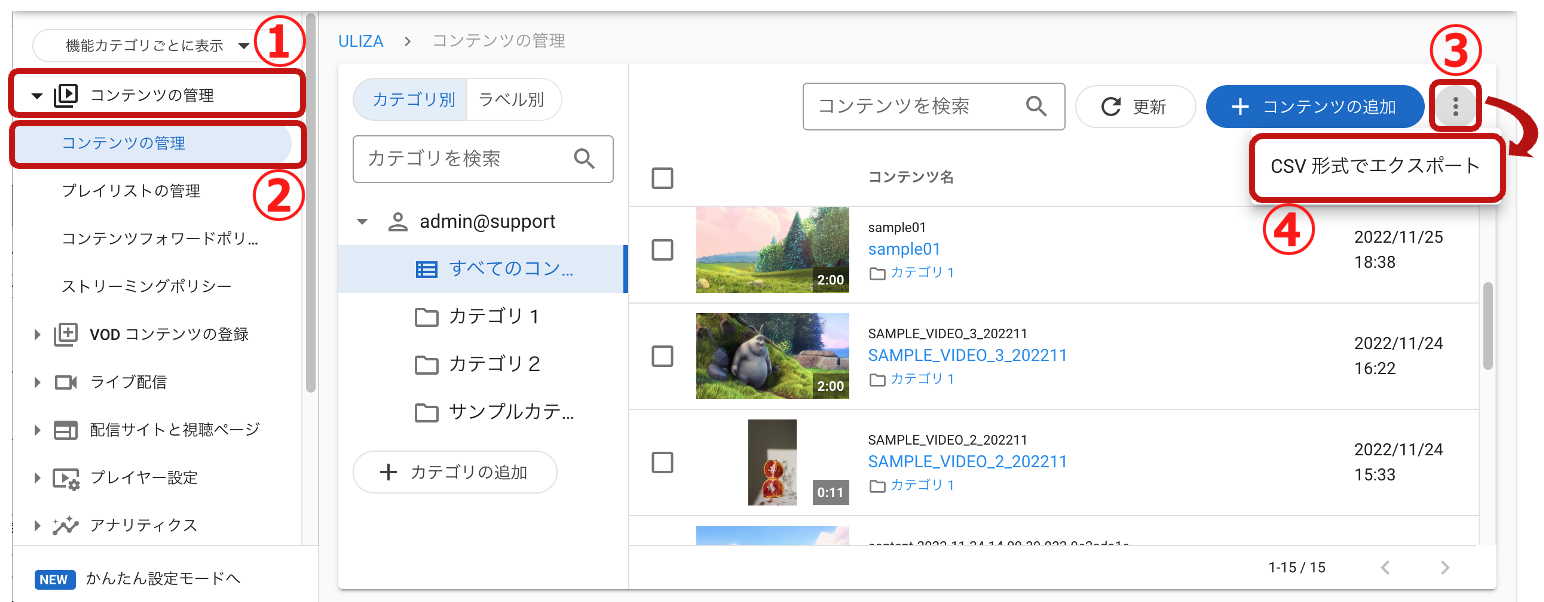Open the SAMPLE_VIDEO_2_202211 link

click(x=967, y=462)
